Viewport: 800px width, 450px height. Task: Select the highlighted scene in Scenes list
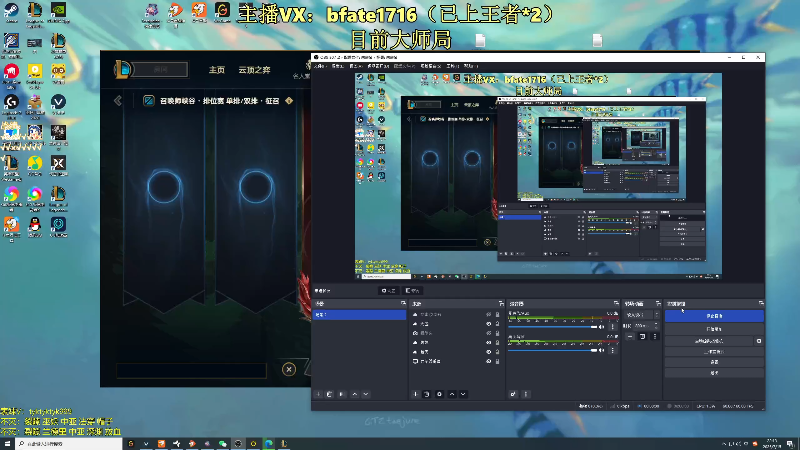(x=359, y=315)
